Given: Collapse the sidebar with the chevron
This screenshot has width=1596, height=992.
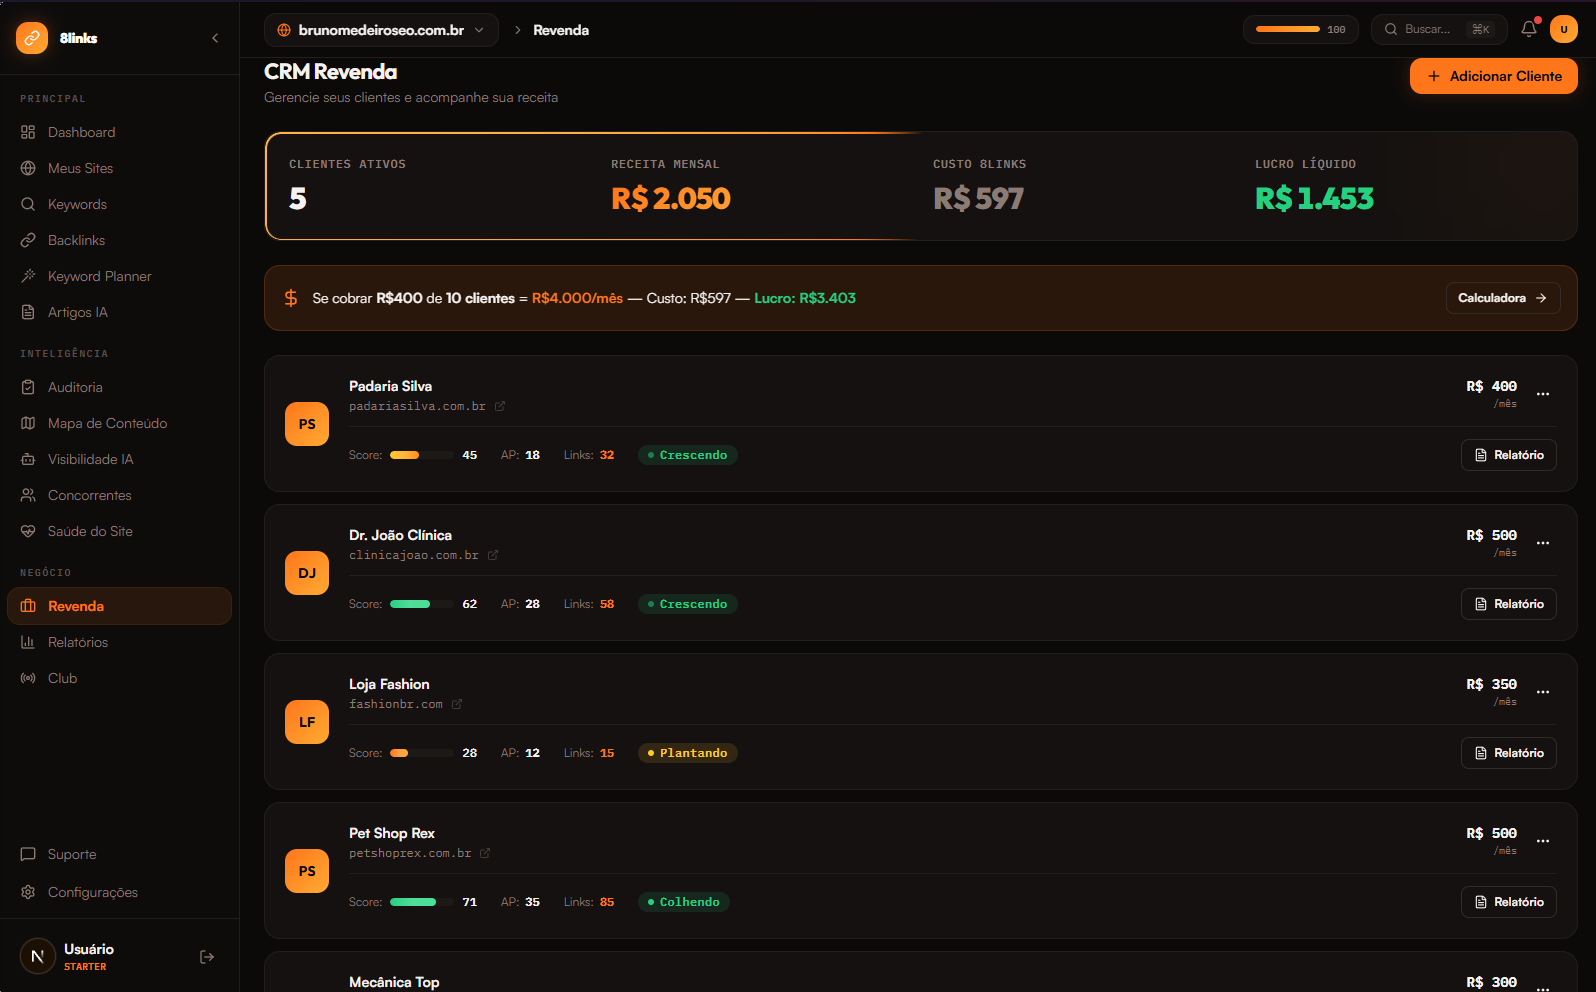Looking at the screenshot, I should click(x=215, y=38).
